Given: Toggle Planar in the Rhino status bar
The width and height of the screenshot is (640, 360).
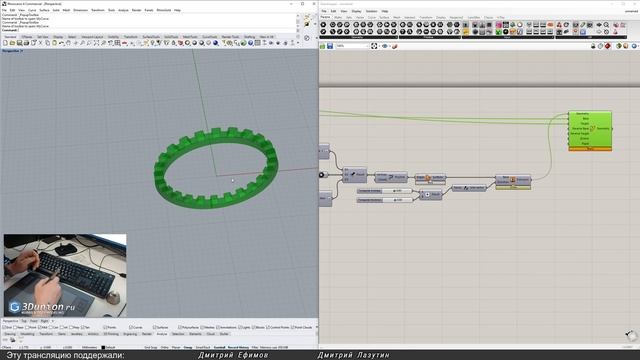Looking at the screenshot, I should click(x=176, y=347).
